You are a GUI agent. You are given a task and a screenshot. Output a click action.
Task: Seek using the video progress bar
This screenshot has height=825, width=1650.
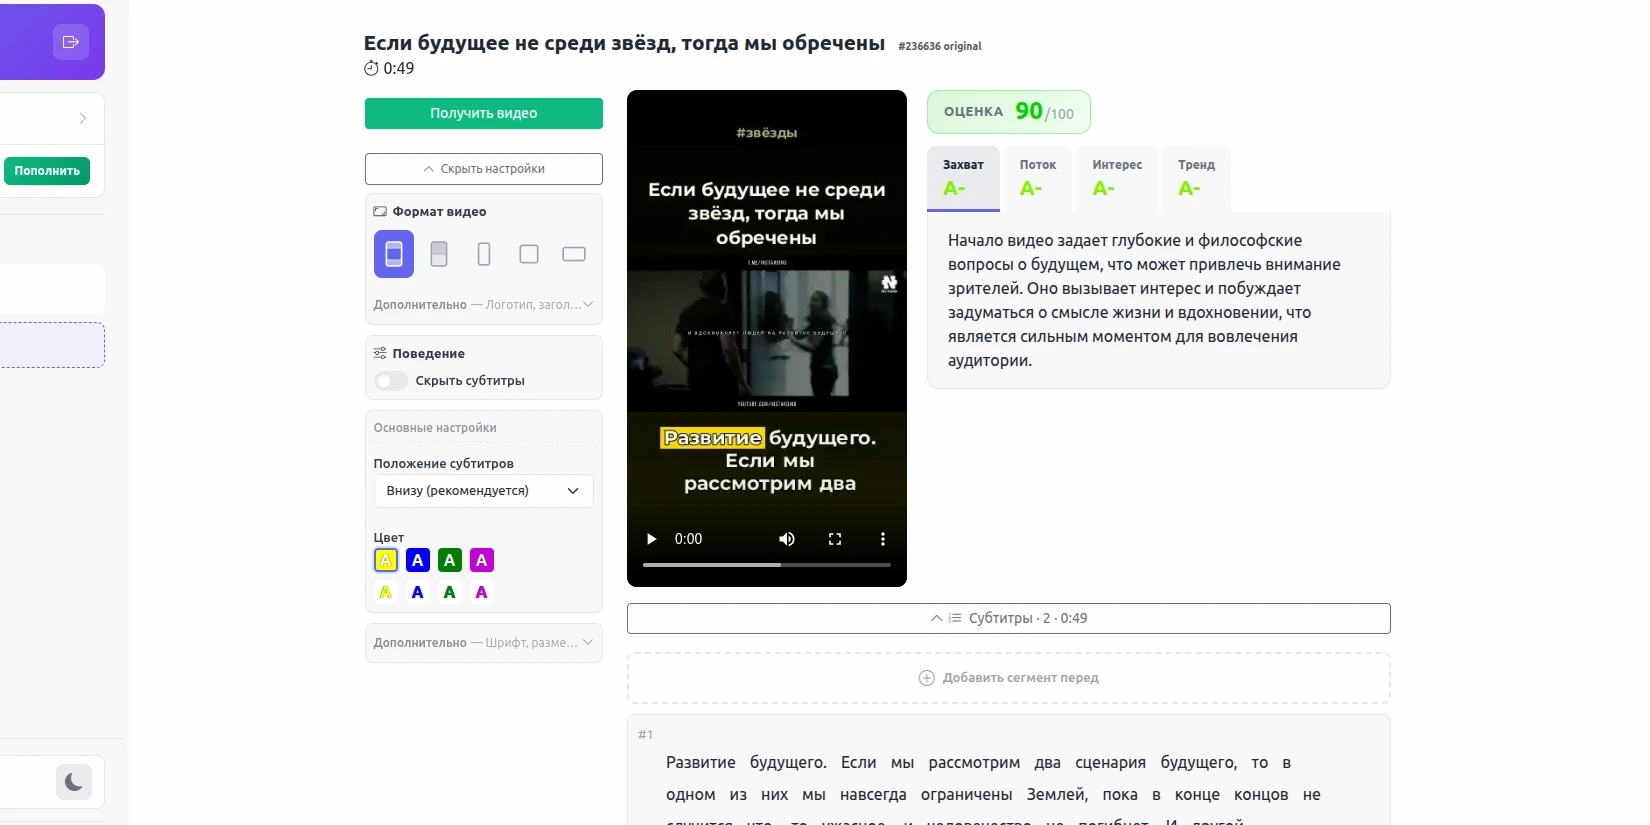coord(767,565)
